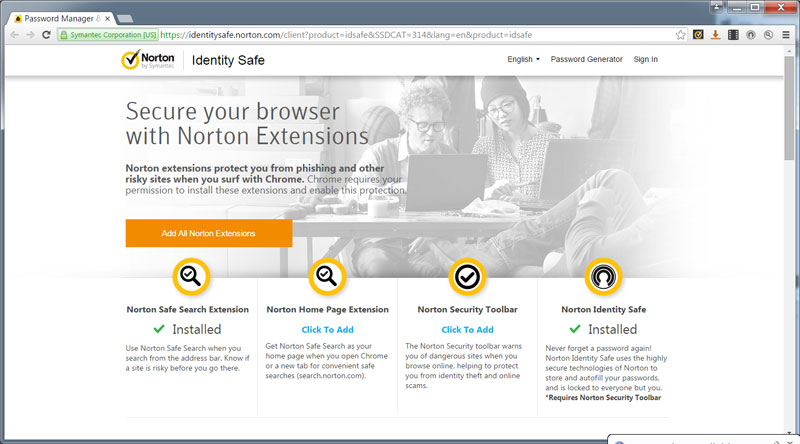Click the Norton Security Toolbar round icon
This screenshot has height=444, width=800.
[x=467, y=277]
